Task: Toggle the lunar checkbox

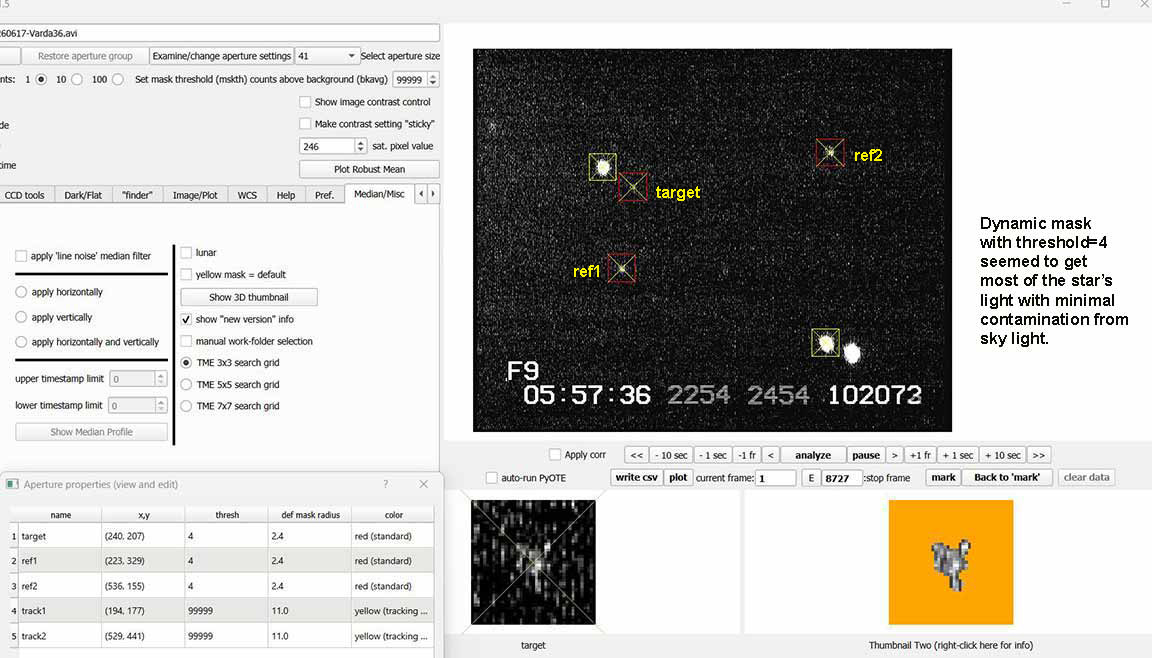Action: [x=187, y=253]
